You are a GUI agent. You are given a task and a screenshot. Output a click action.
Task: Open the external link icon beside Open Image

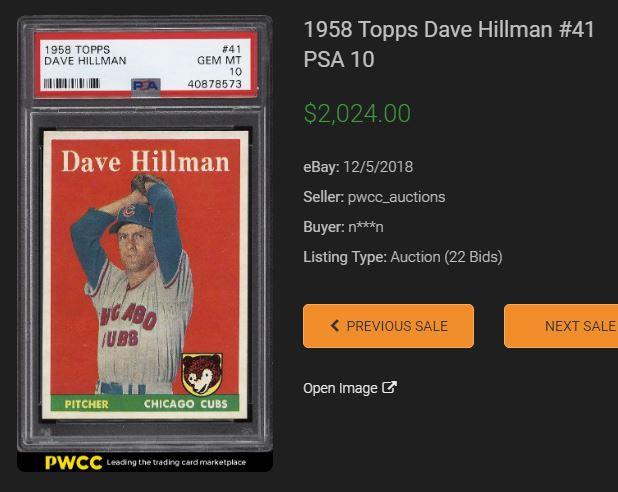click(389, 388)
